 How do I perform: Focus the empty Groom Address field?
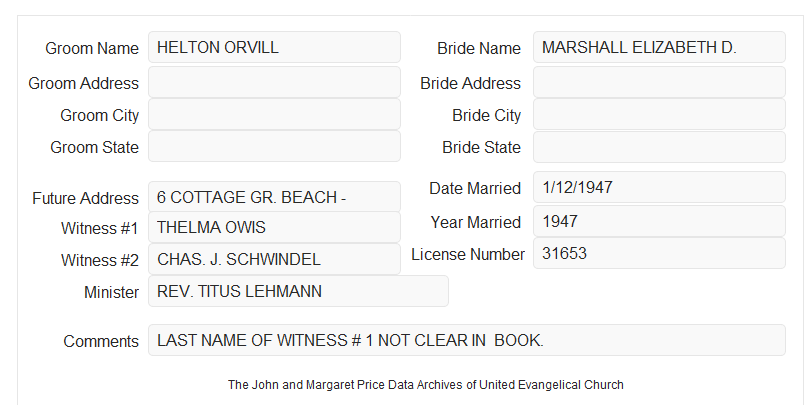[x=274, y=82]
